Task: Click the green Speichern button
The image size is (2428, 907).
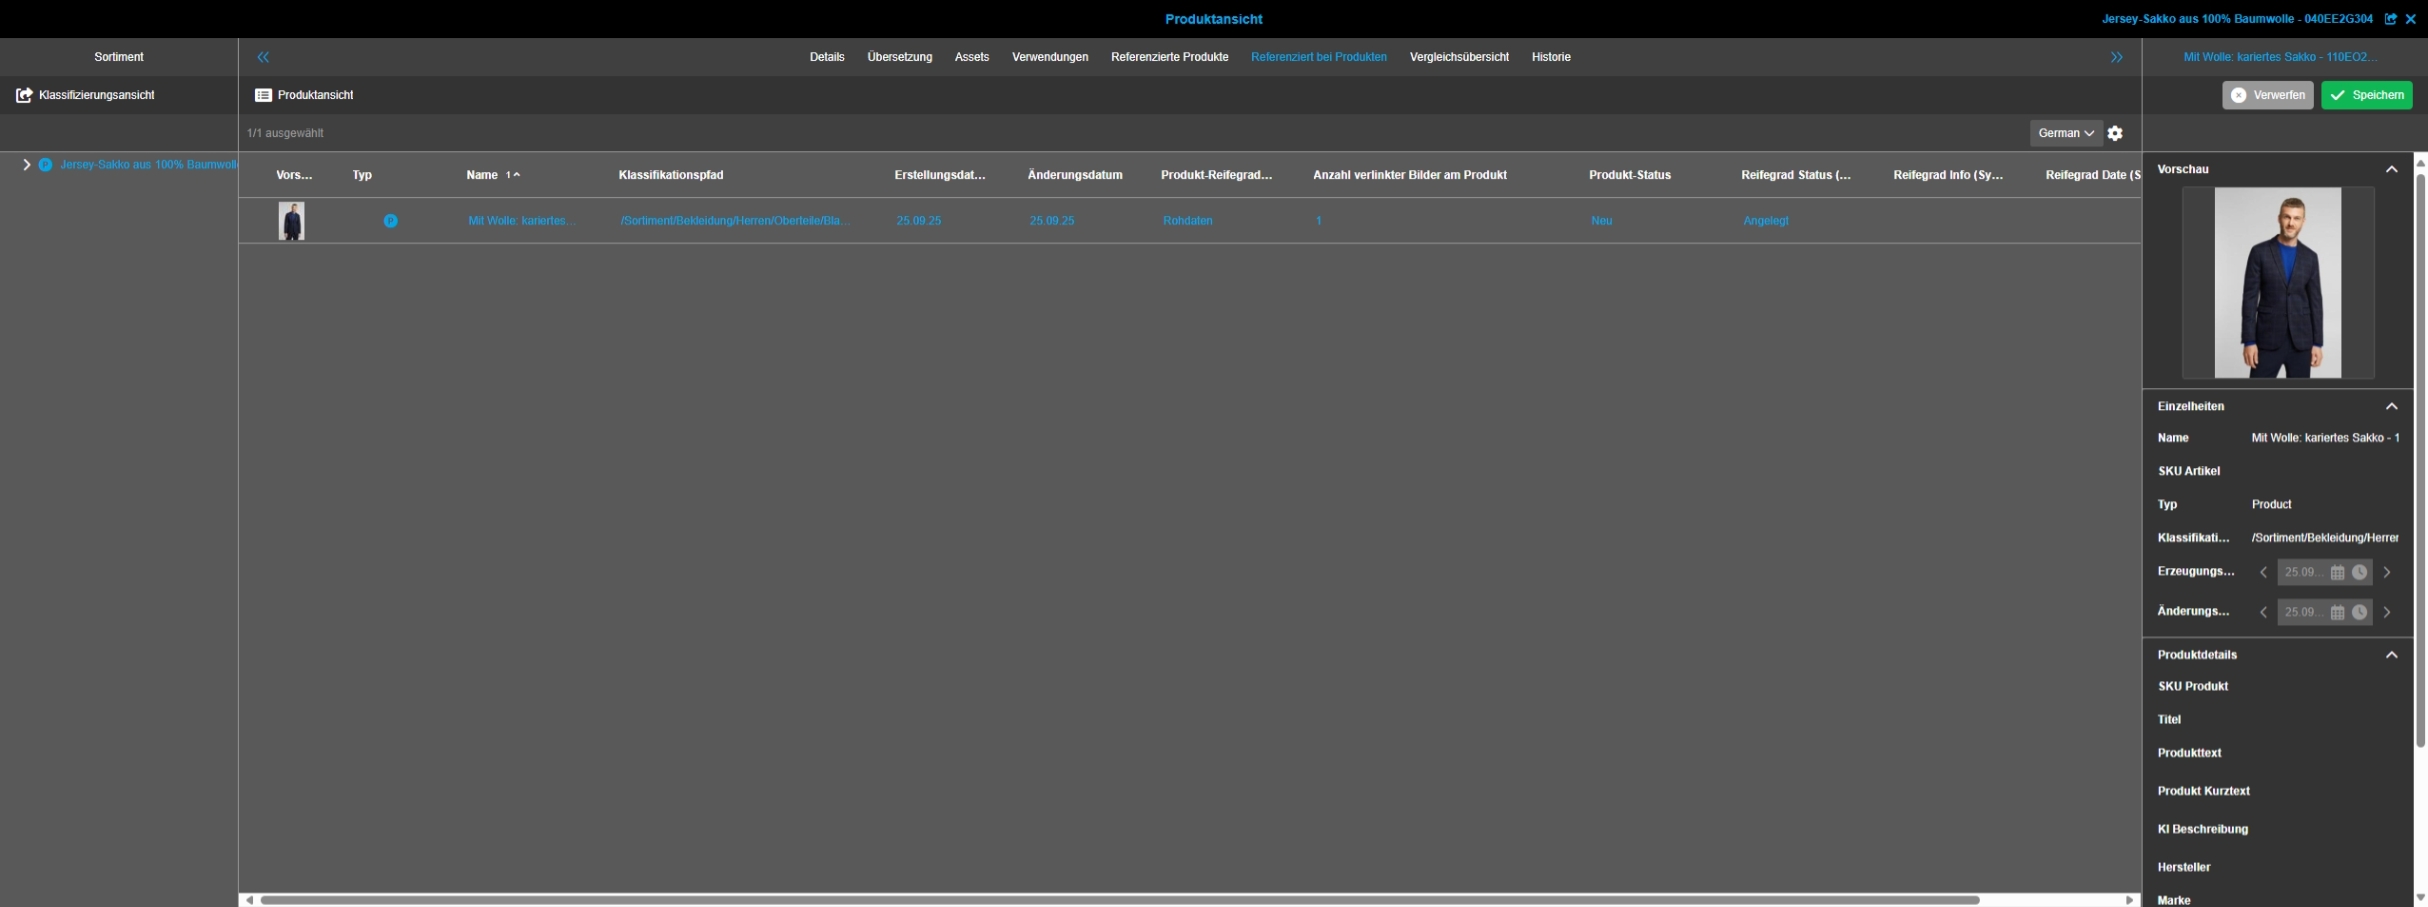Action: [x=2366, y=95]
